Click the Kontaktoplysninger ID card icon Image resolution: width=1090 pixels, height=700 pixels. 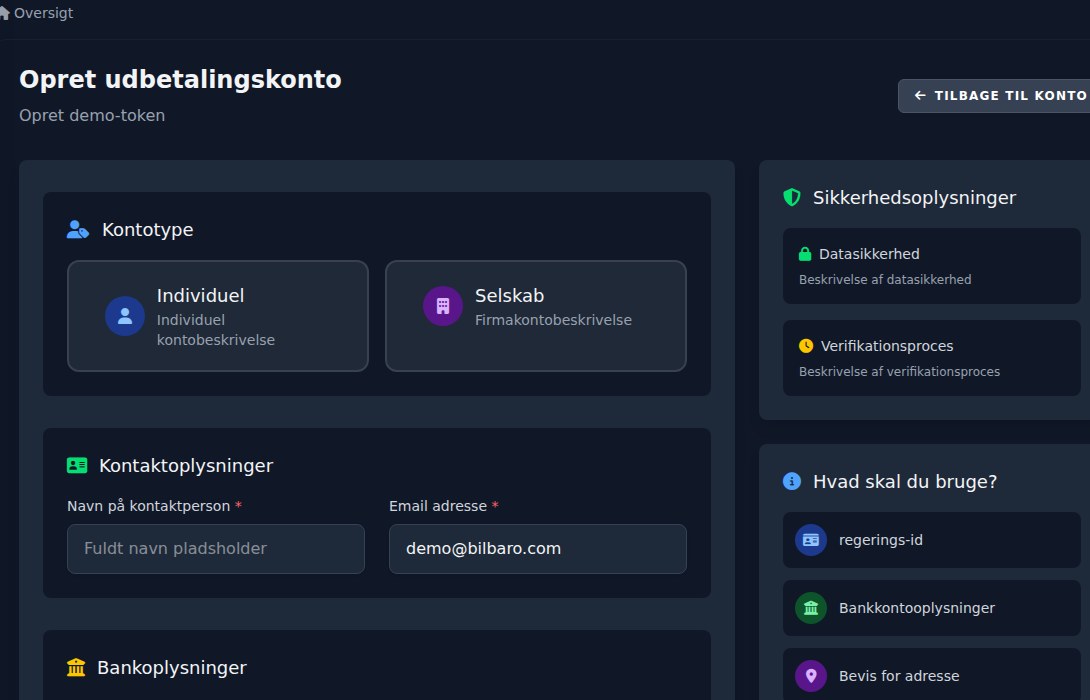(x=77, y=465)
